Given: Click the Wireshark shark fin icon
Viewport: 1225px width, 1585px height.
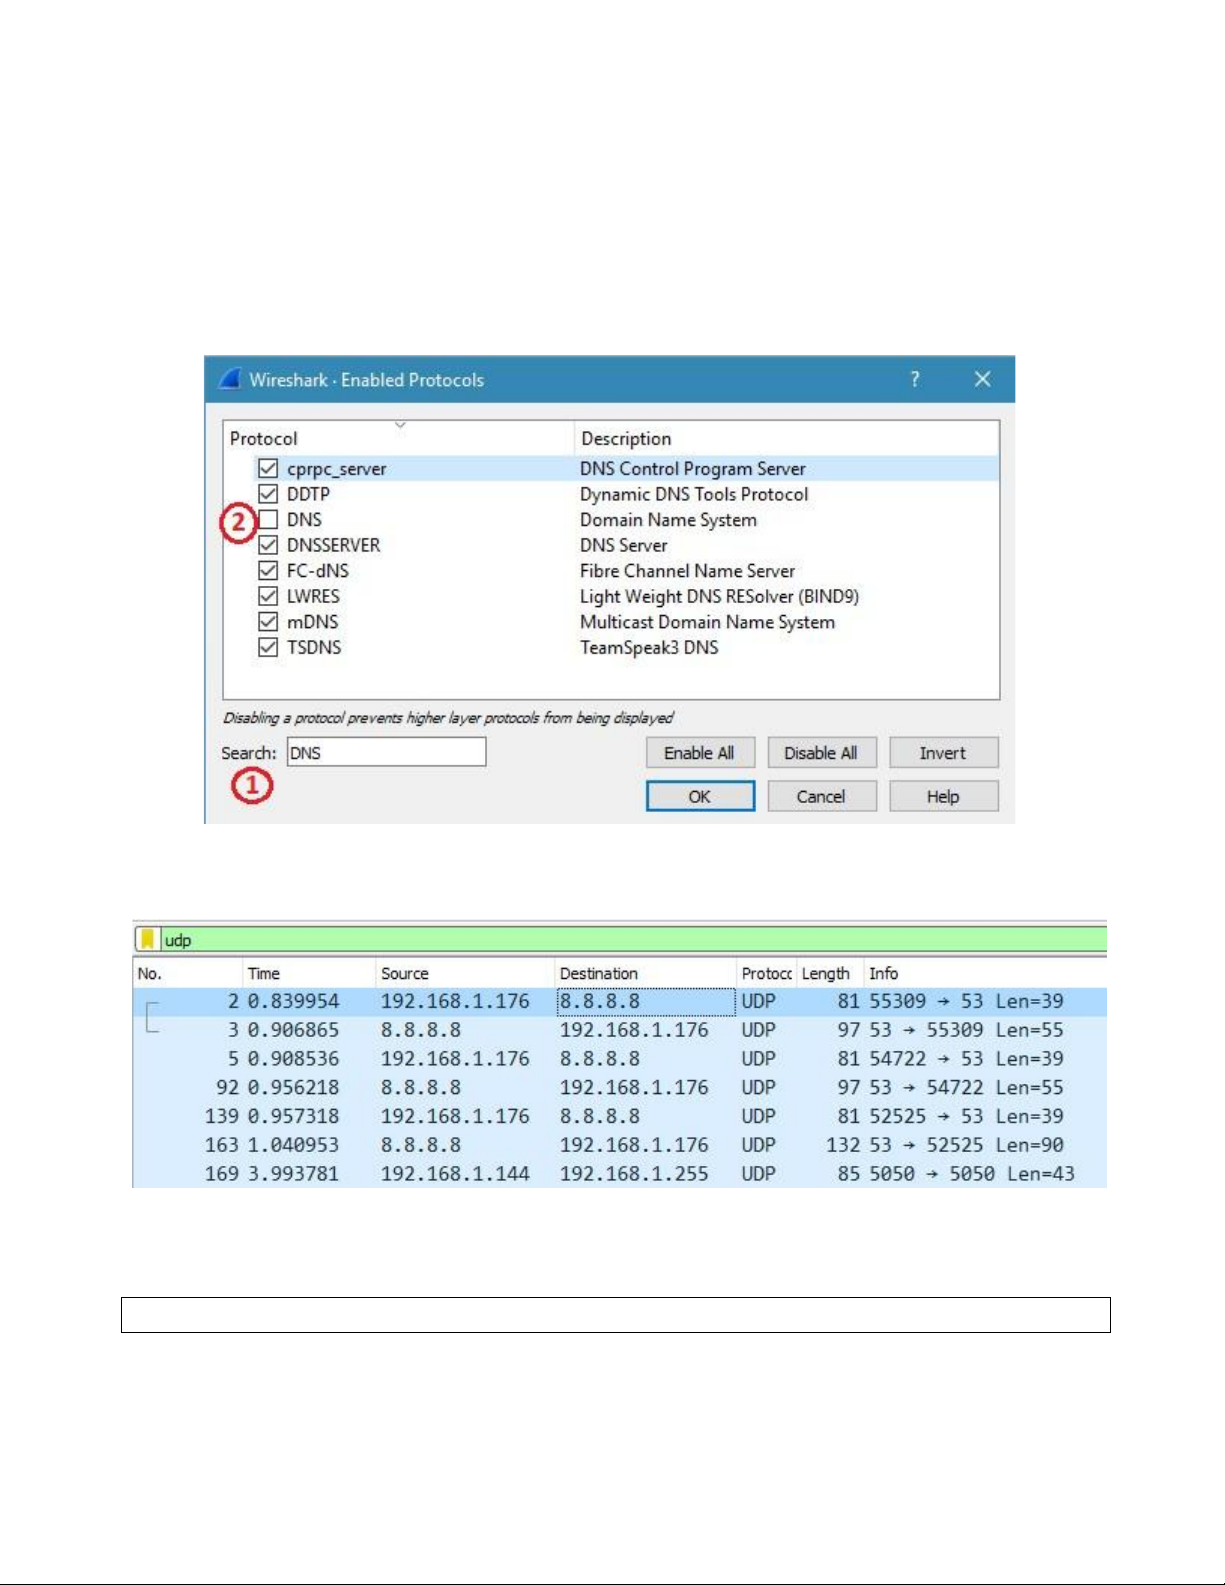Looking at the screenshot, I should pos(230,379).
